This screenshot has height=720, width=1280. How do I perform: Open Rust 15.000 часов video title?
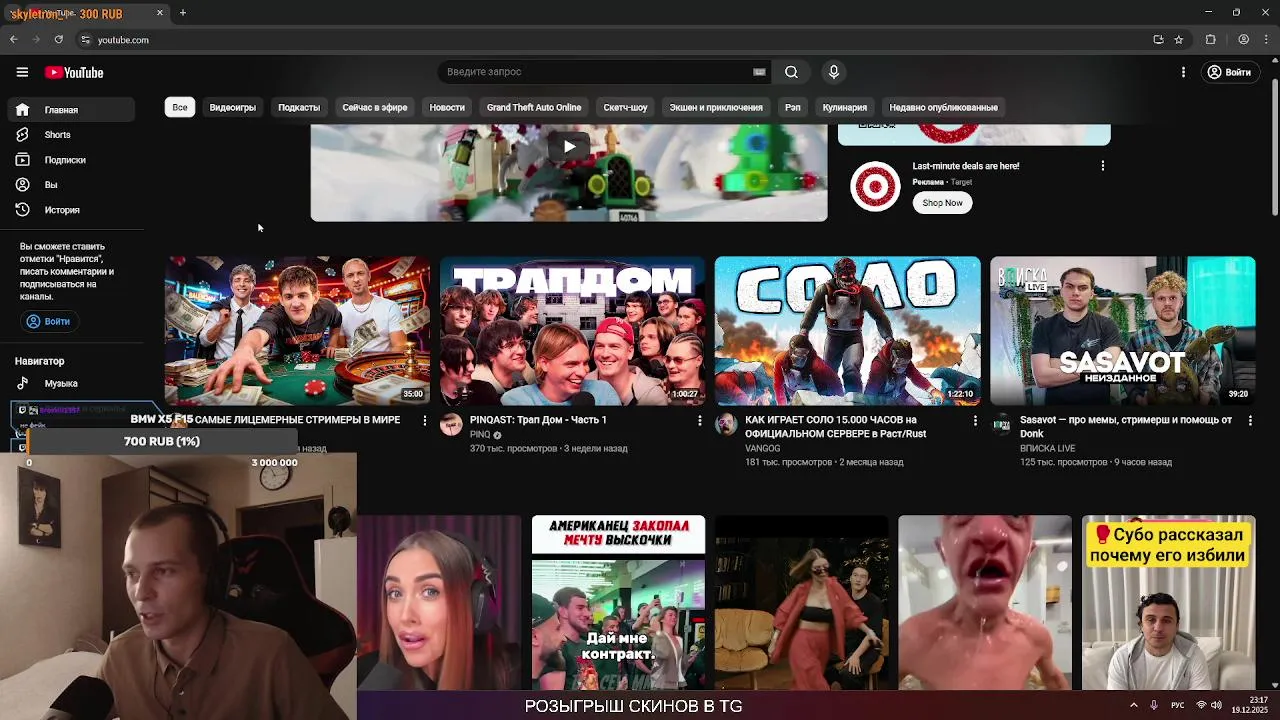pyautogui.click(x=836, y=427)
